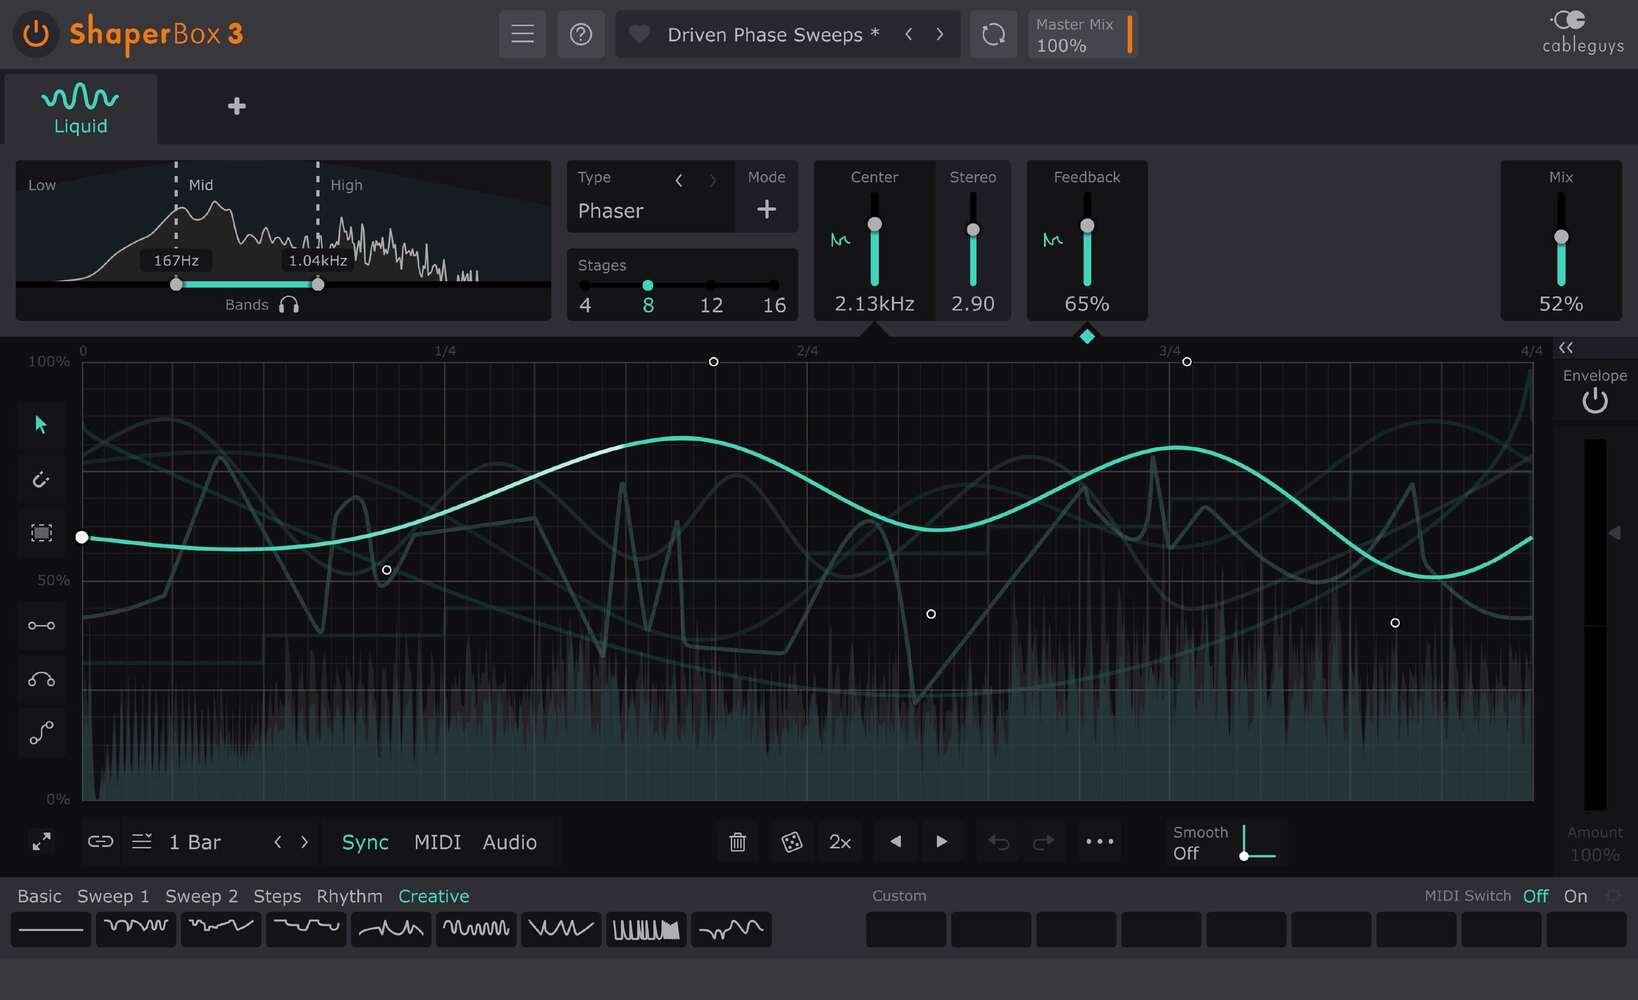Open the help panel via question mark icon
1638x1000 pixels.
581,33
